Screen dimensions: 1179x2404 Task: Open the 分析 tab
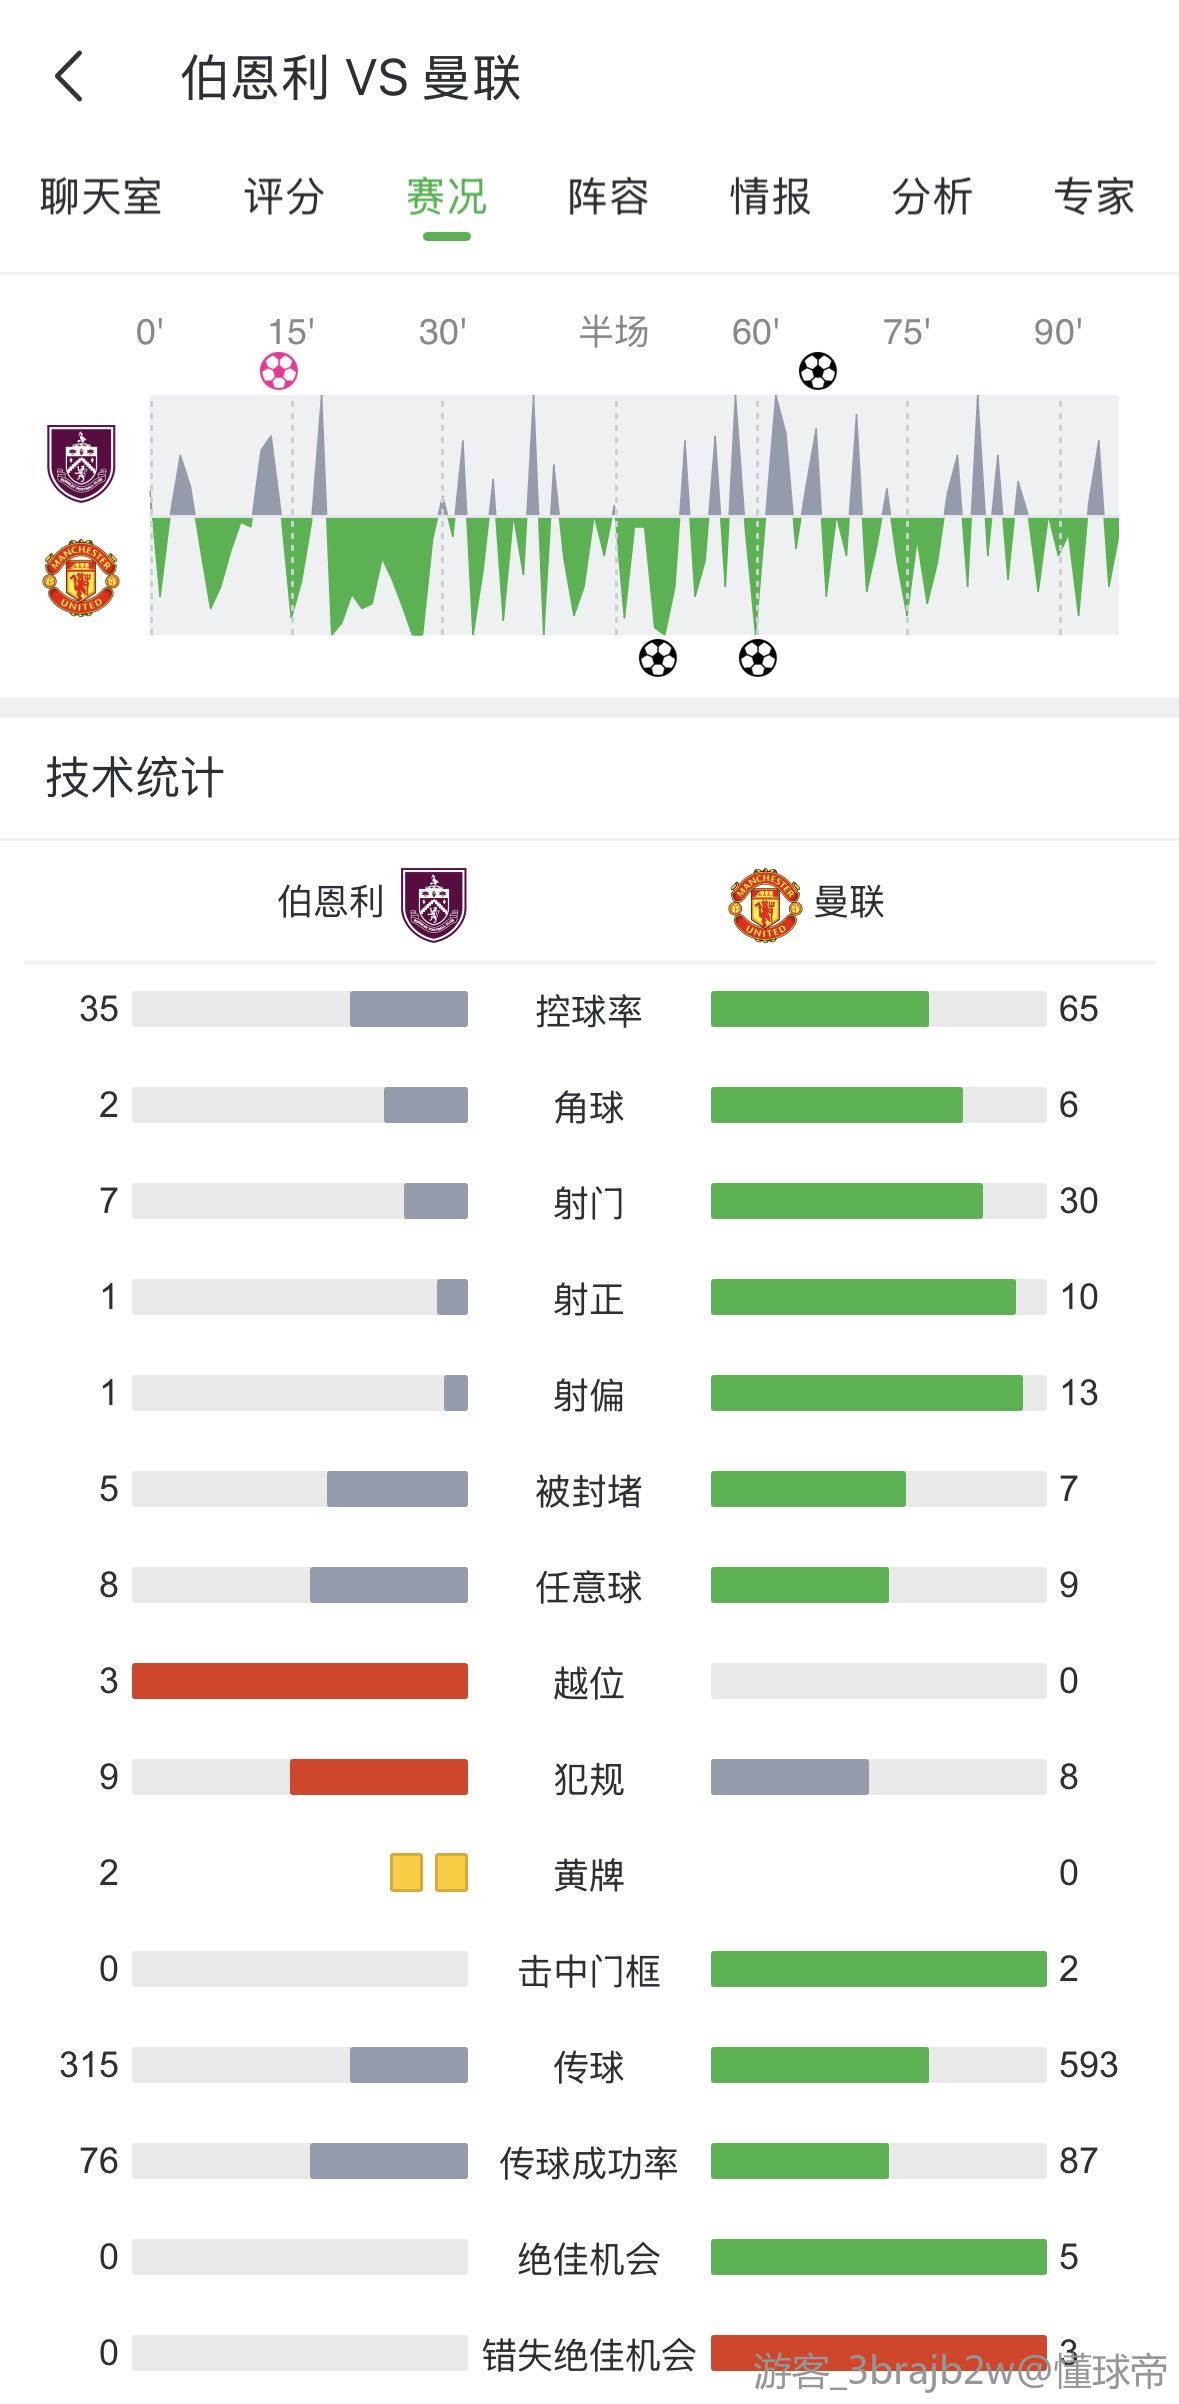coord(932,197)
